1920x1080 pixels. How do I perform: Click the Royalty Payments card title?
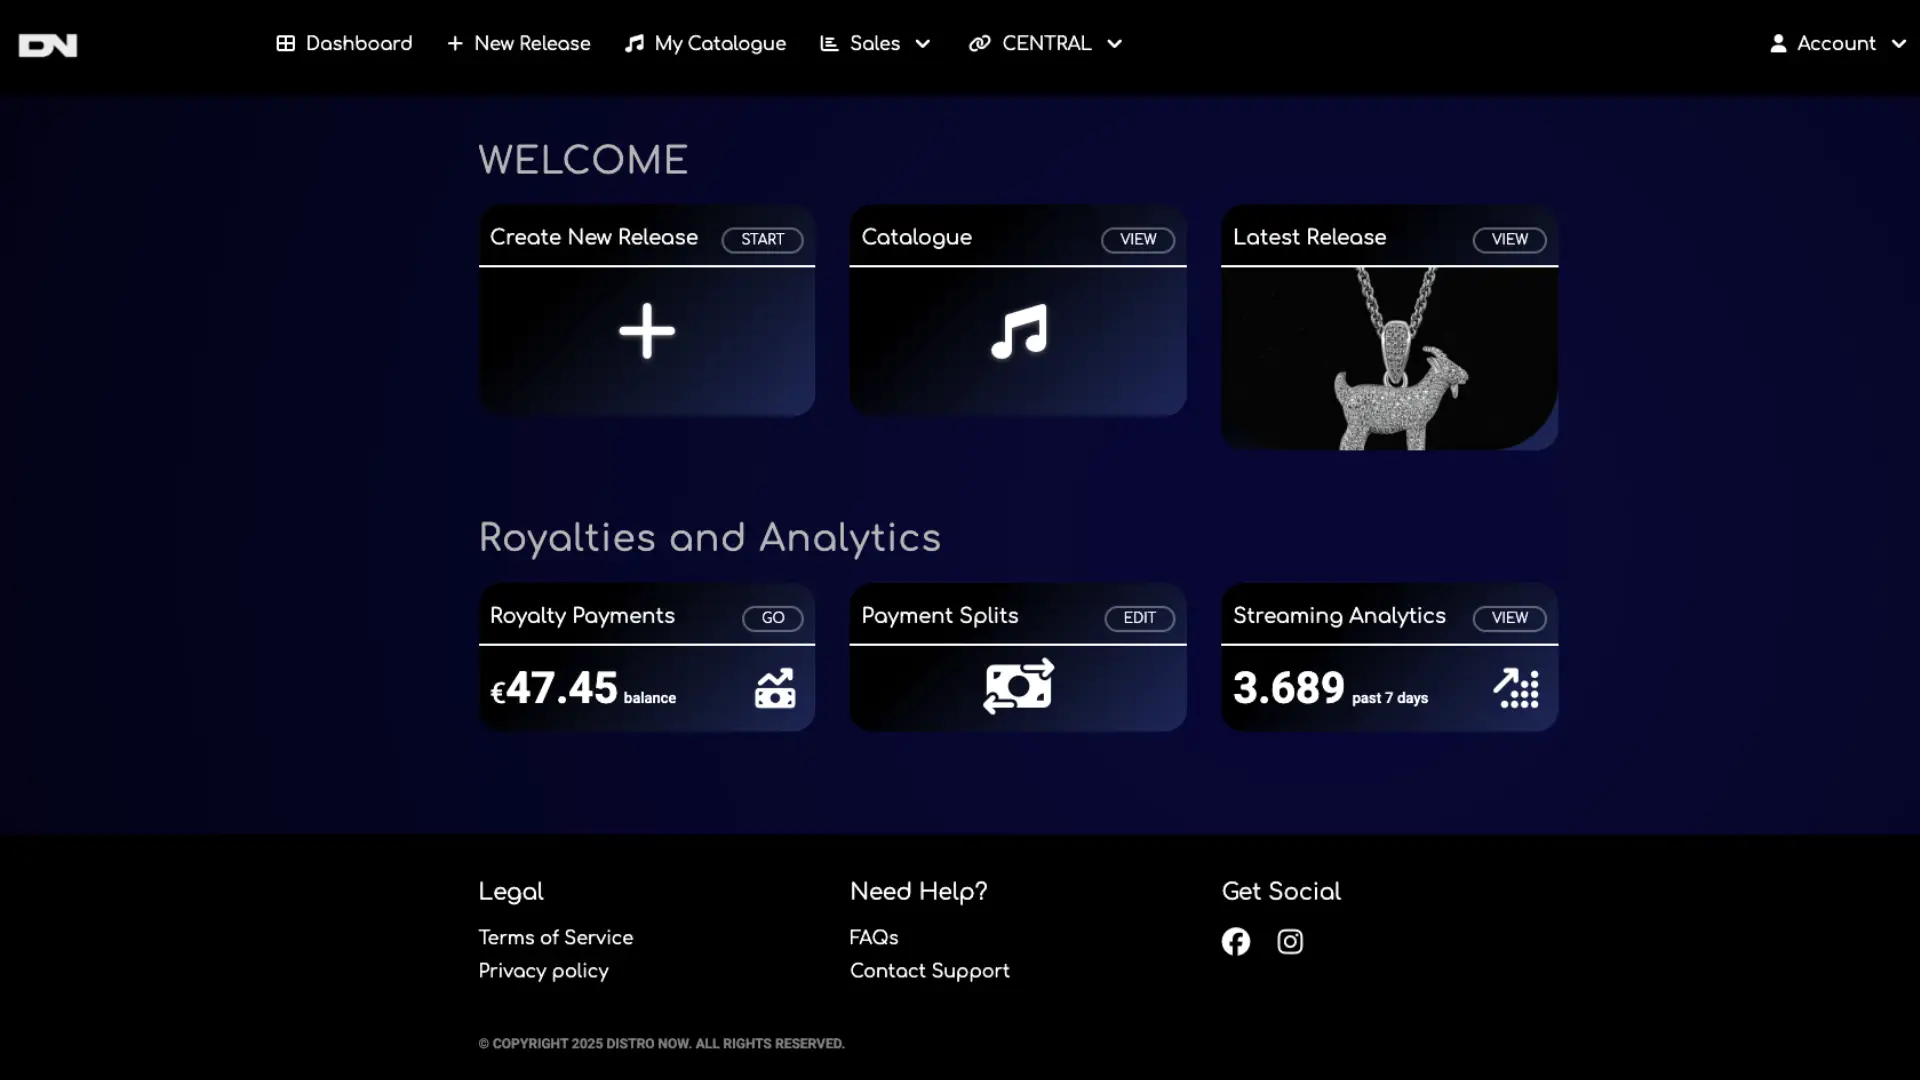tap(583, 617)
